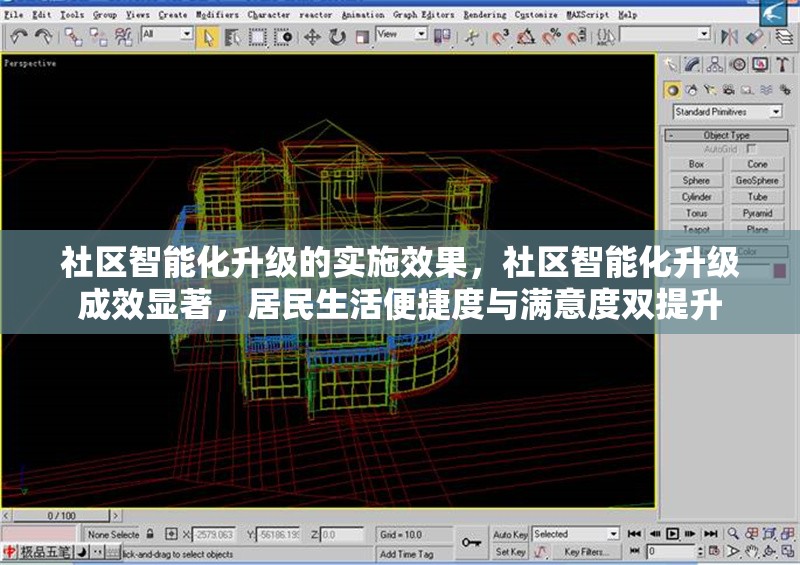The width and height of the screenshot is (800, 565).
Task: Enable the AutoGrid checkbox
Action: pyautogui.click(x=752, y=149)
